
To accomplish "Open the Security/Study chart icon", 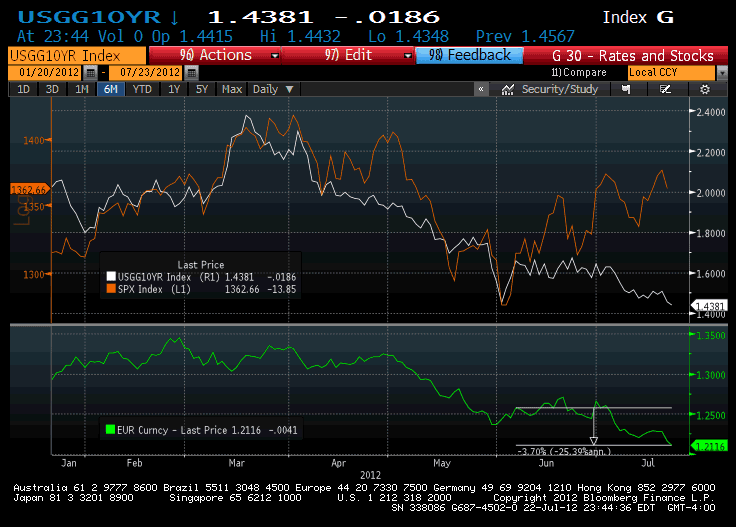I will pos(507,89).
